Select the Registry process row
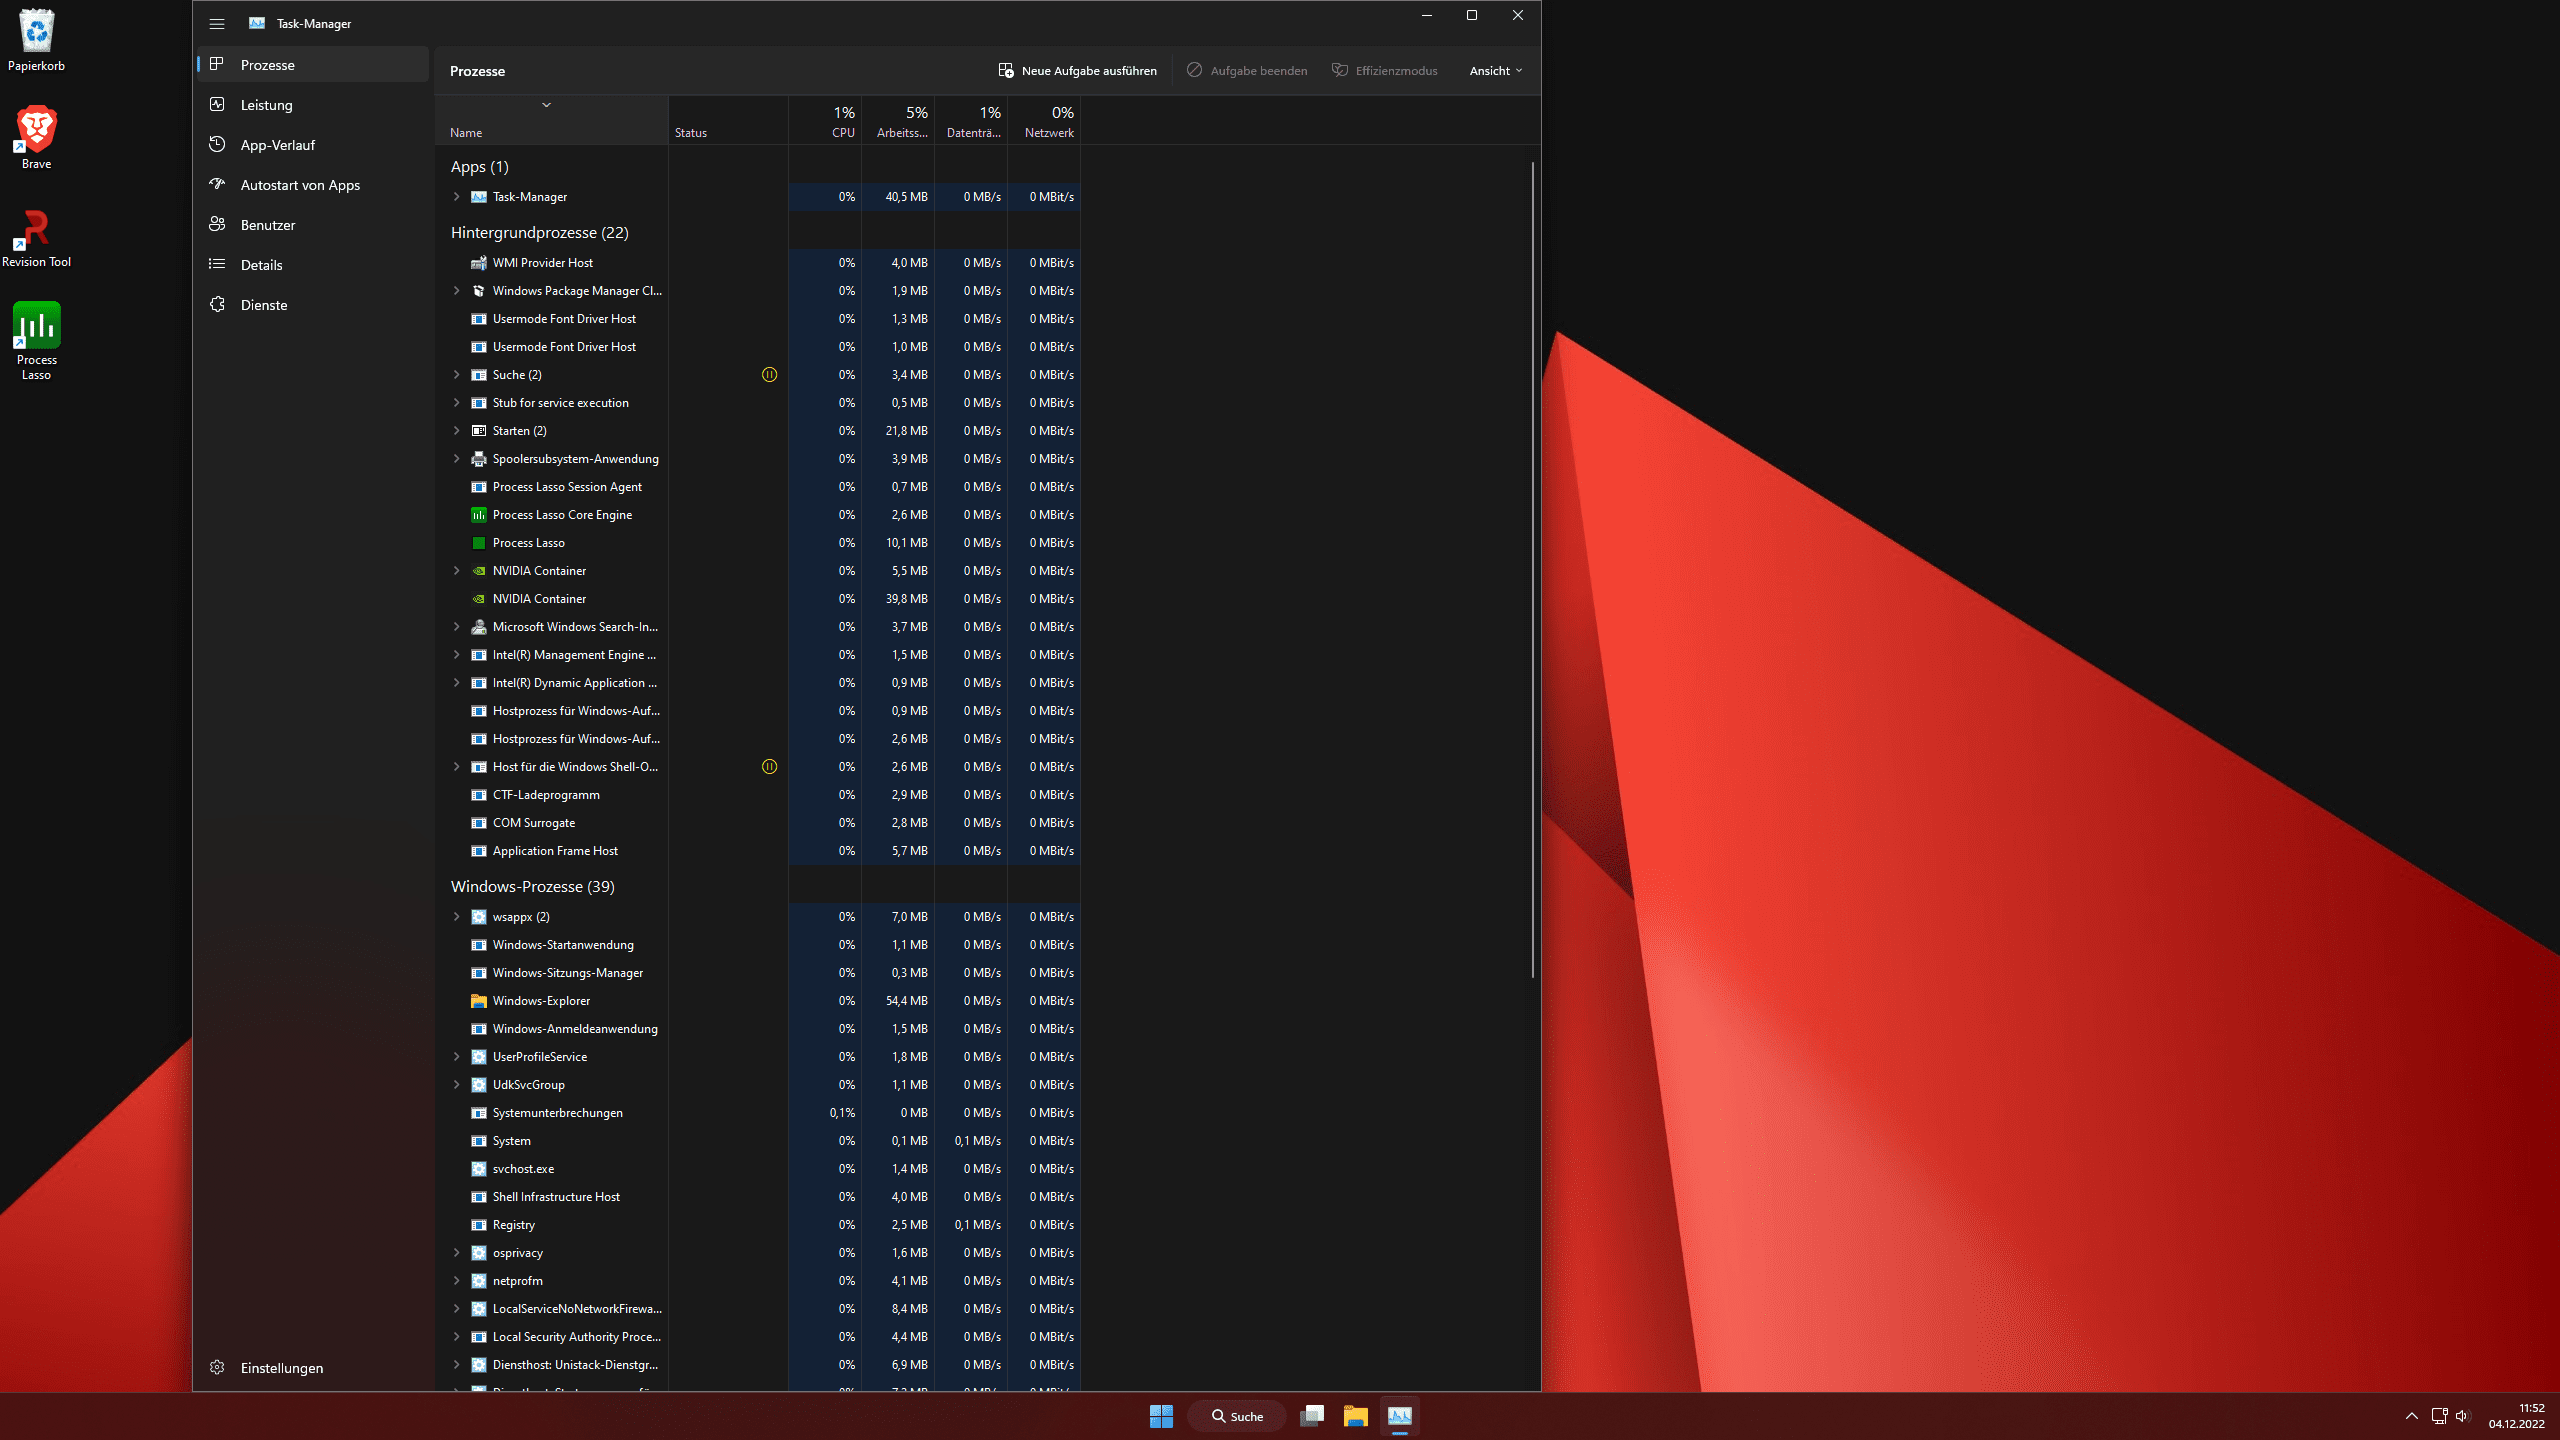The image size is (2560, 1440). [758, 1225]
